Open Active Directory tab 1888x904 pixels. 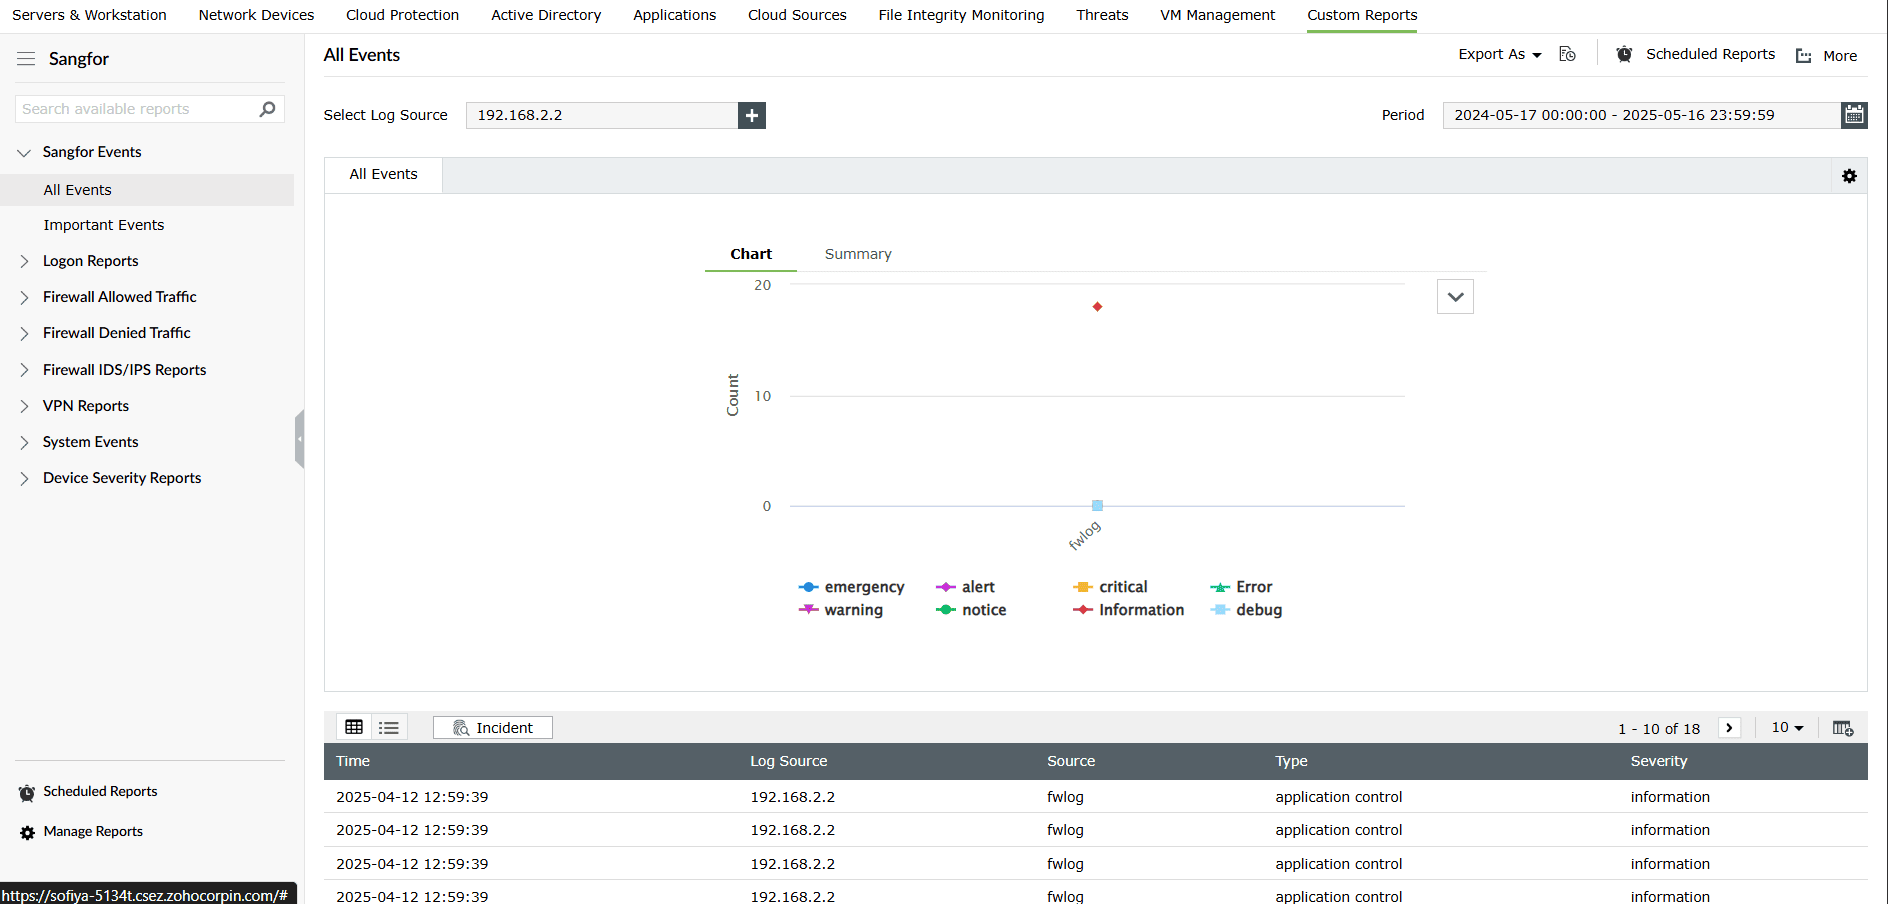546,15
